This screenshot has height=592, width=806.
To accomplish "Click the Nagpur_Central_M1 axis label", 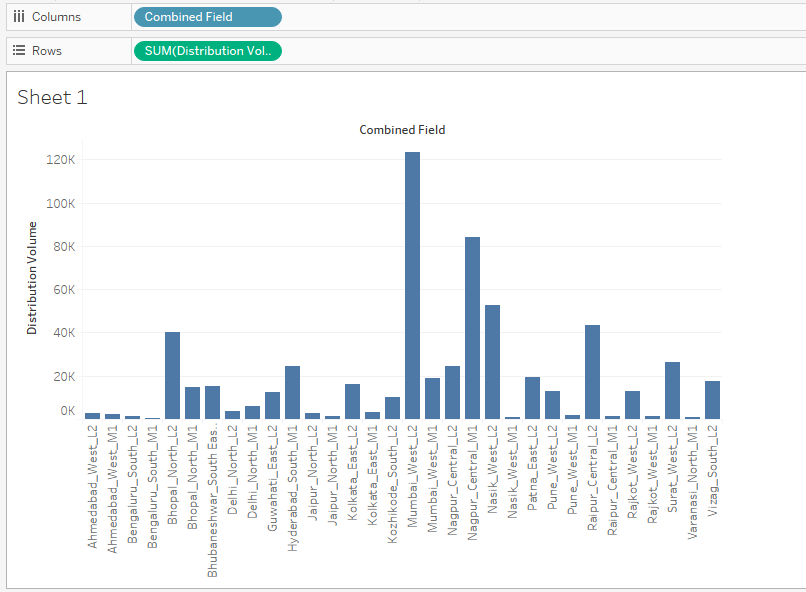I will (x=472, y=482).
